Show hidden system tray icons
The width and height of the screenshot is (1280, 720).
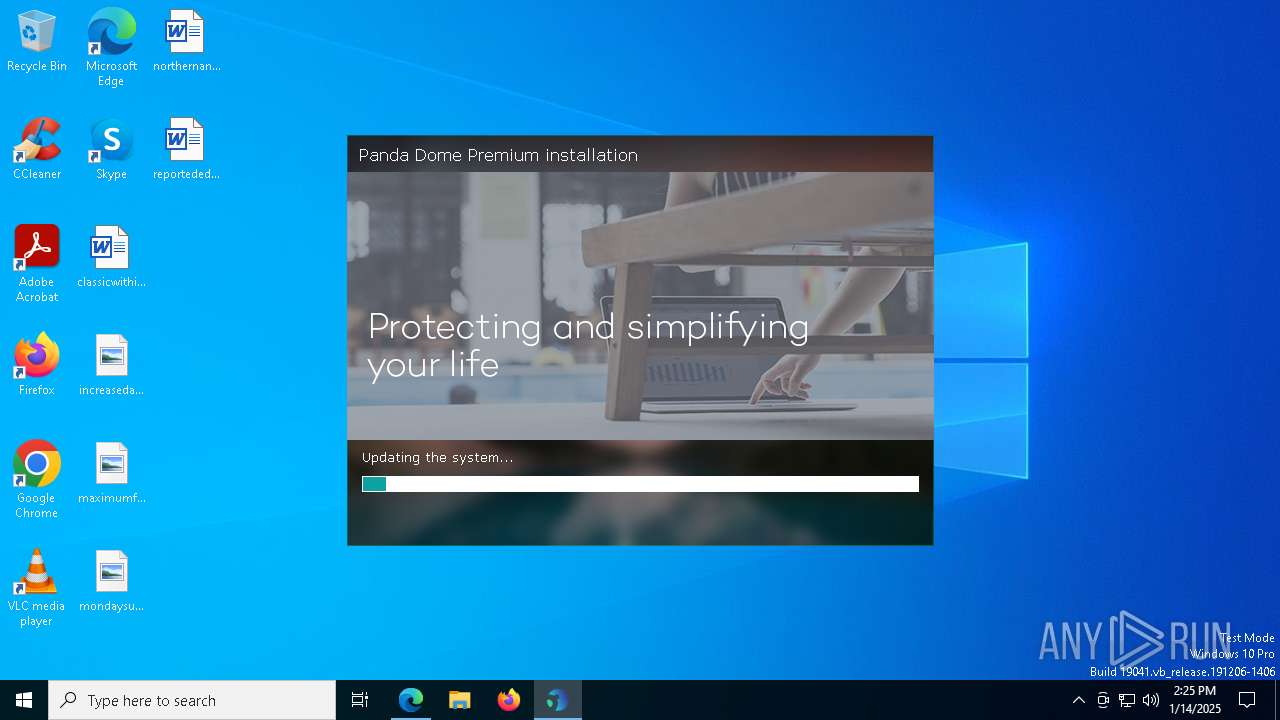1078,700
